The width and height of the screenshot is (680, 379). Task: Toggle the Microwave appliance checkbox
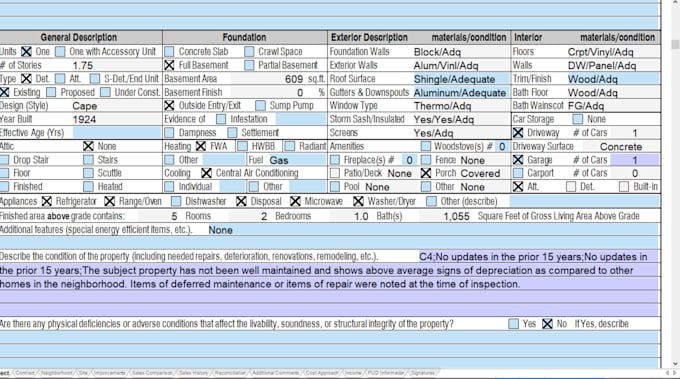(x=295, y=201)
